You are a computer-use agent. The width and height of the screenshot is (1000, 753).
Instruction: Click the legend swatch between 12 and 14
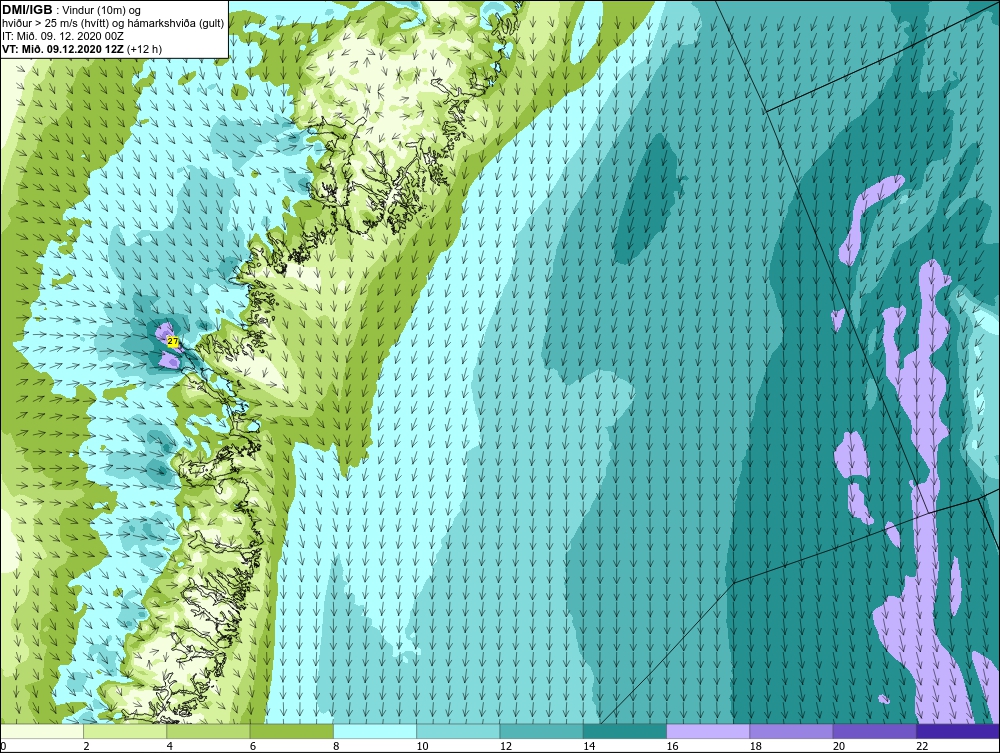coord(541,731)
